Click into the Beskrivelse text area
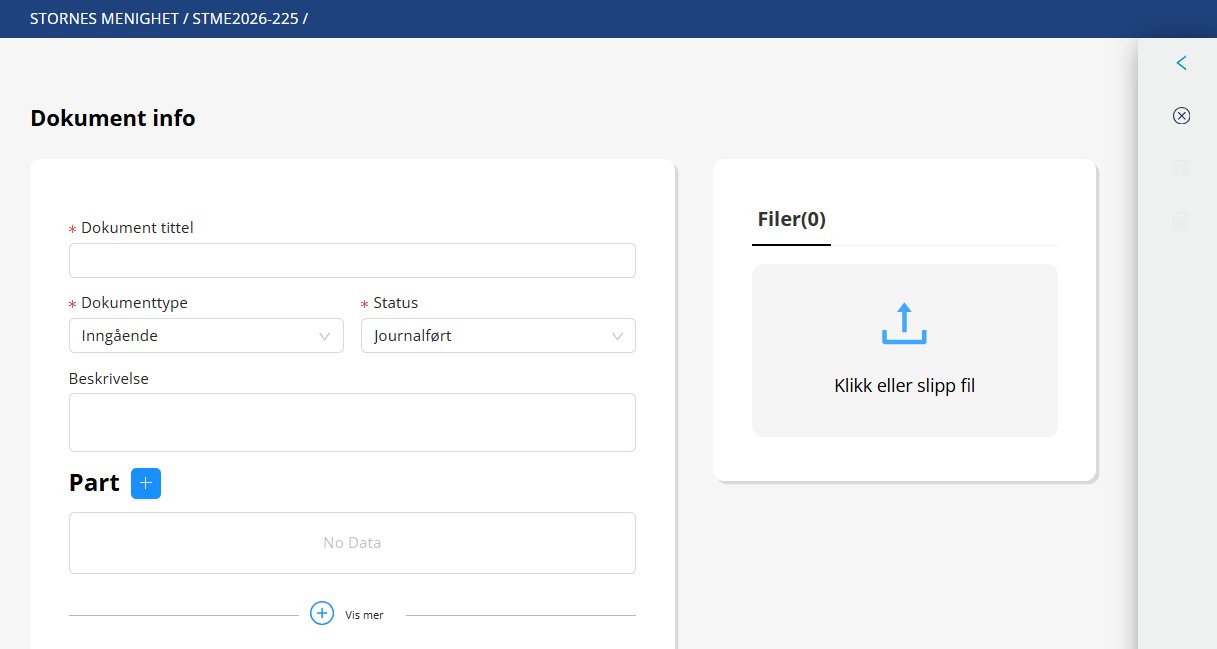The height and width of the screenshot is (649, 1217). (352, 422)
